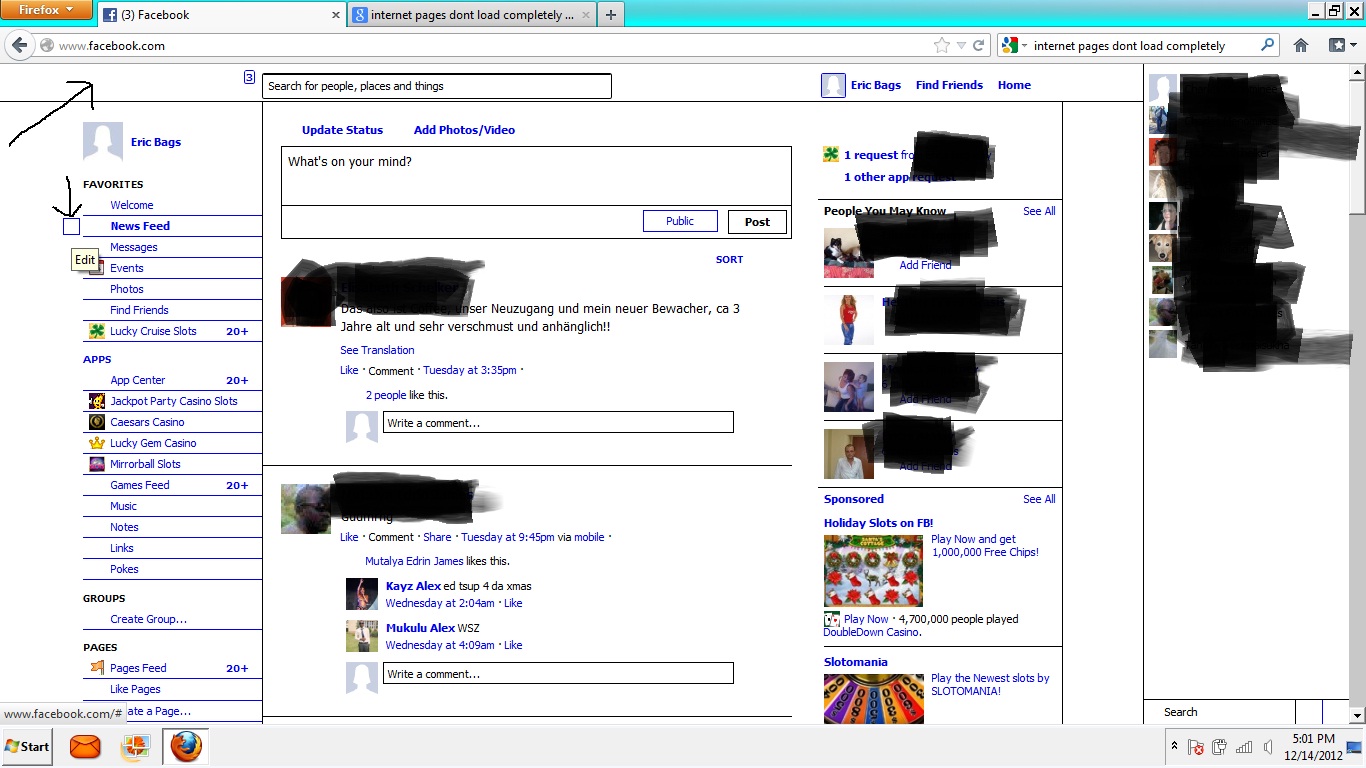Image resolution: width=1366 pixels, height=768 pixels.
Task: Open News Feed in Favorites
Action: click(140, 226)
